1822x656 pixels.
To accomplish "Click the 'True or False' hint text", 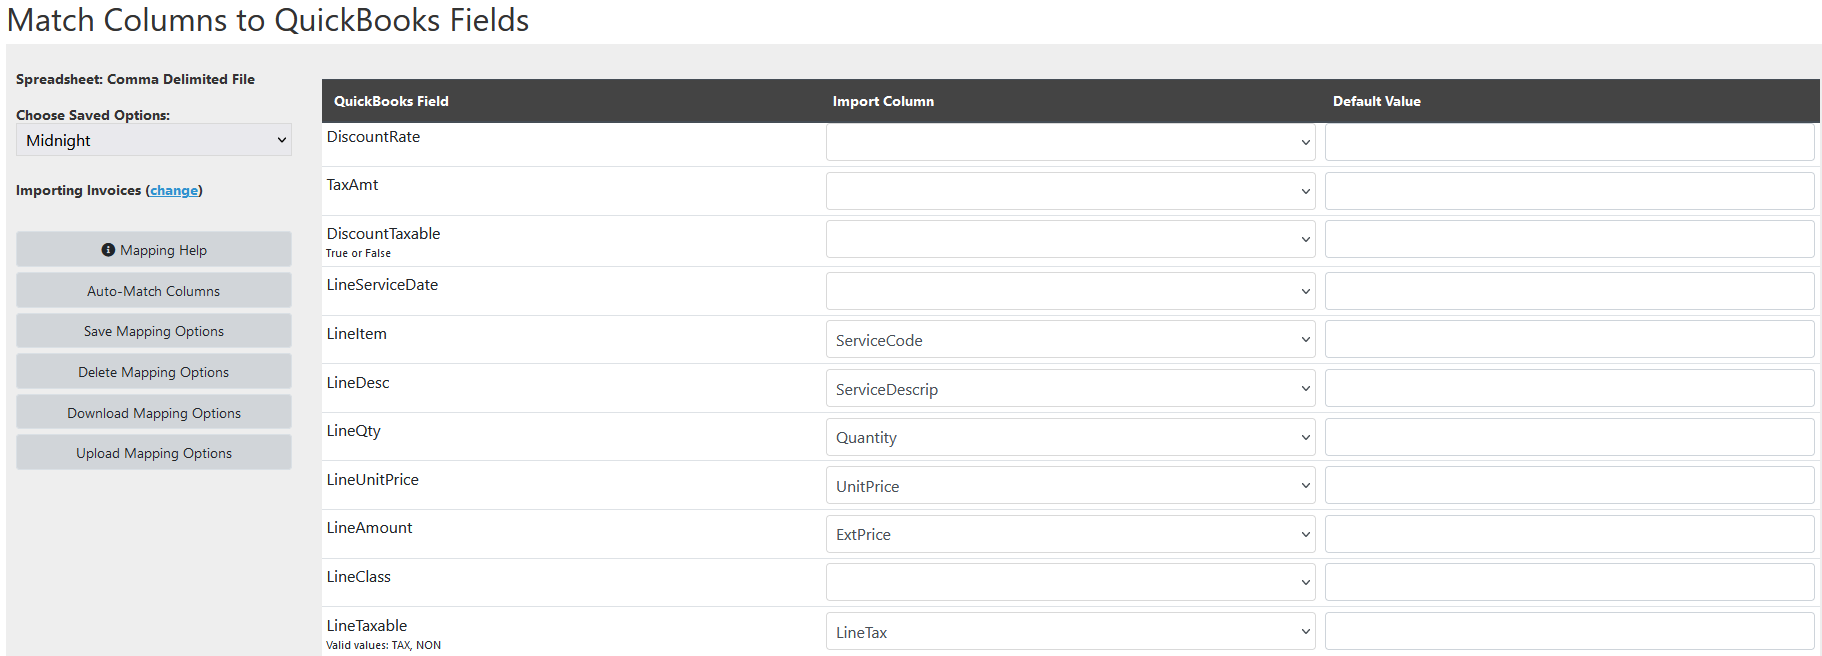I will pos(358,253).
